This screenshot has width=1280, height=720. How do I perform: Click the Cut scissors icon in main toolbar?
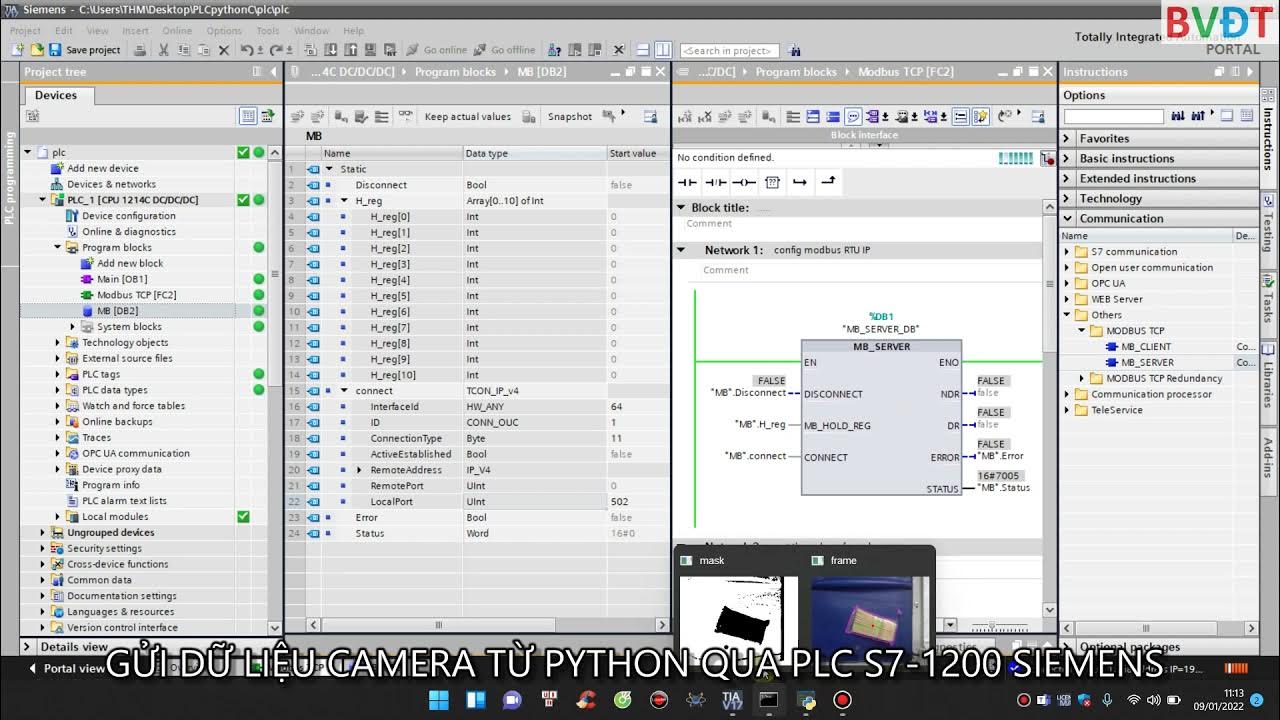click(164, 50)
